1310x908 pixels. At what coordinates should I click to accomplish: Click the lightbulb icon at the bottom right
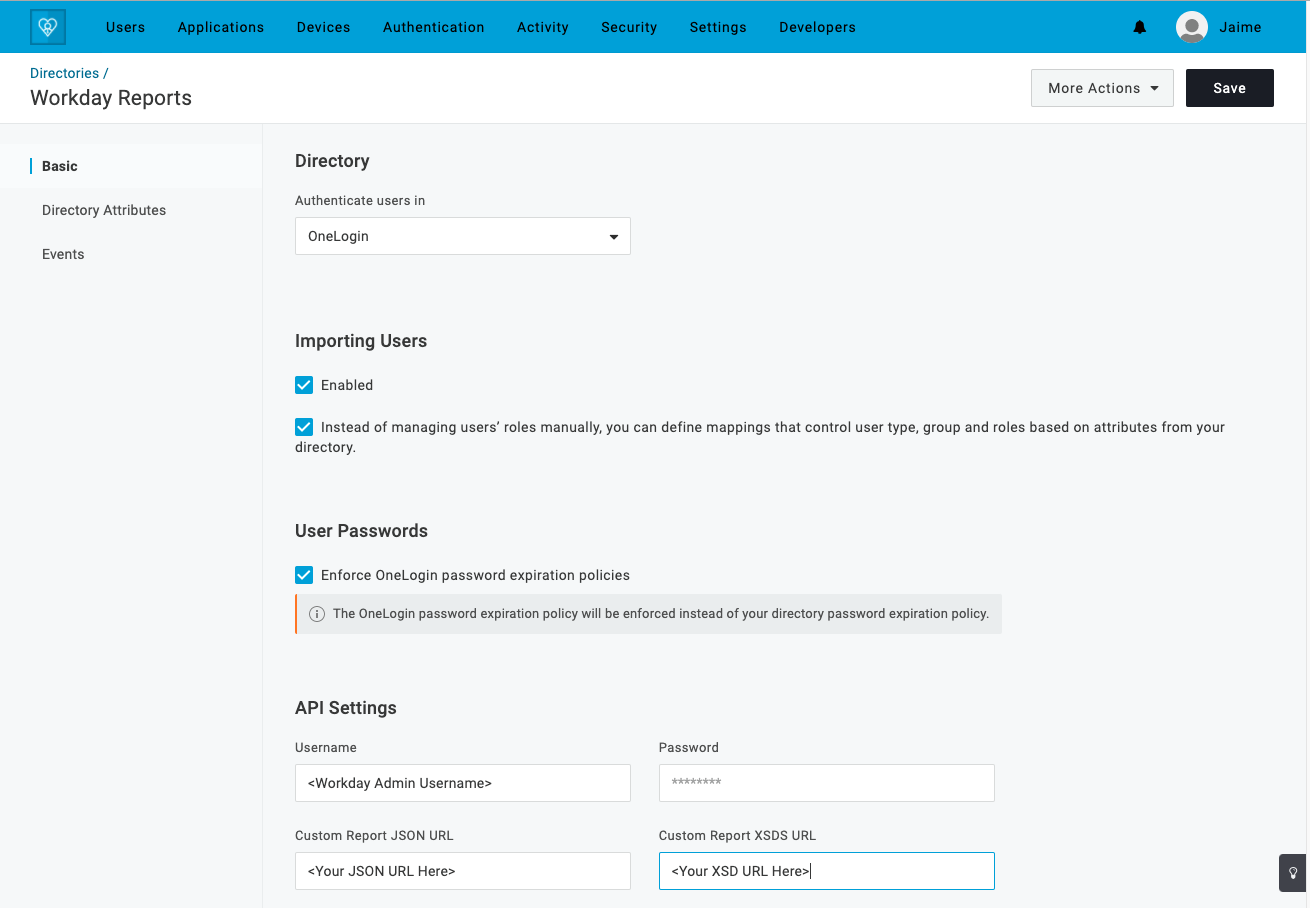tap(1291, 873)
